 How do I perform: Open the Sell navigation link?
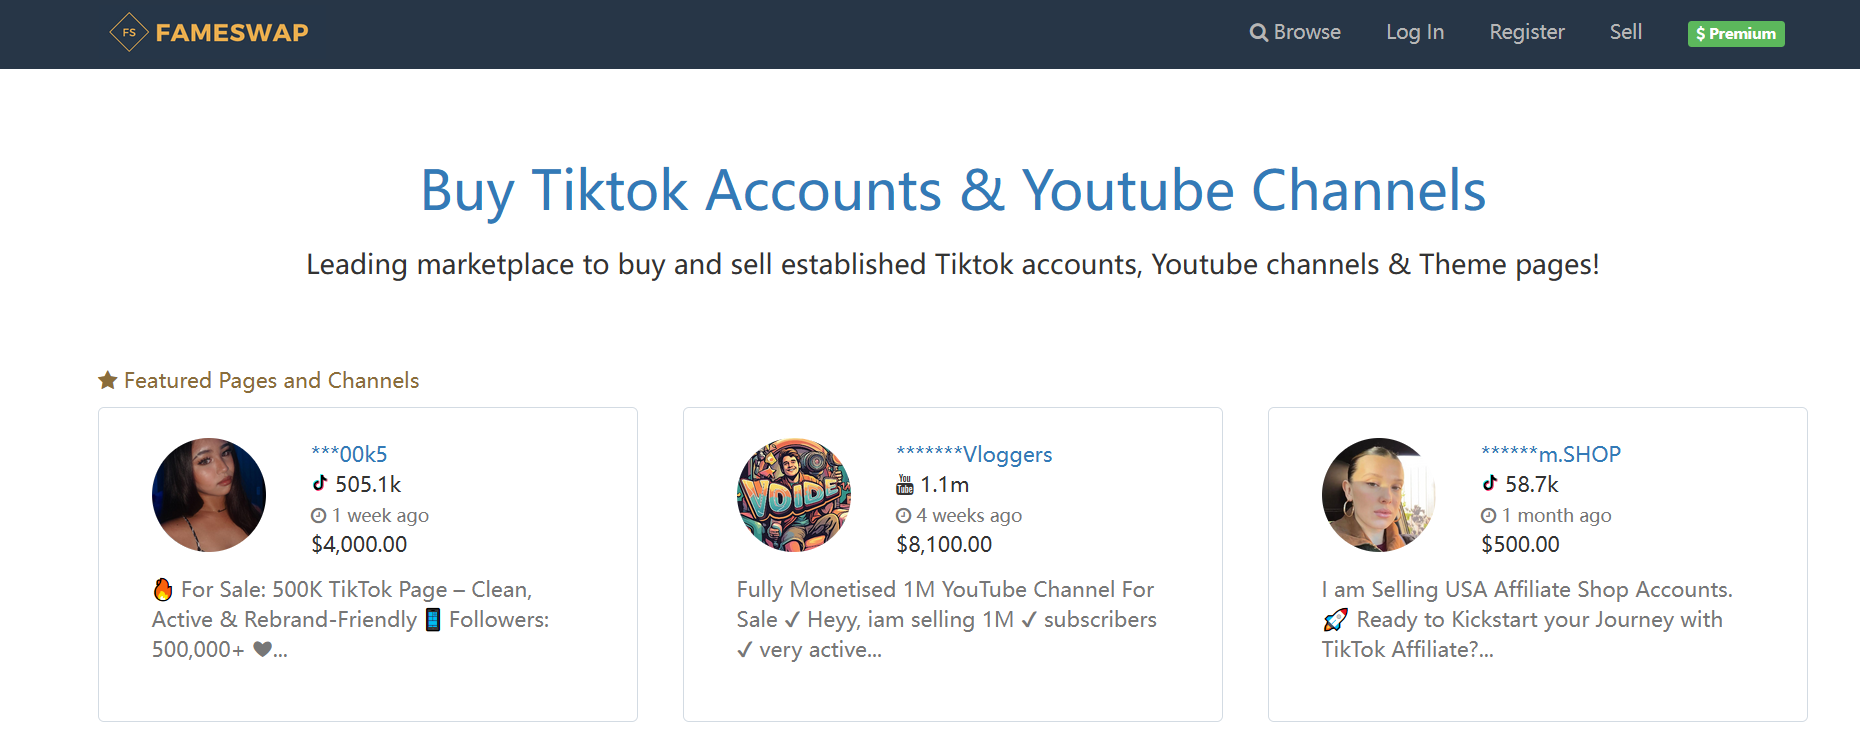coord(1626,32)
